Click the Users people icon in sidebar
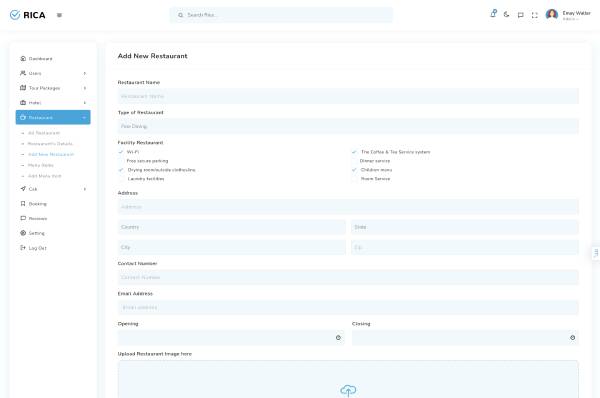 23,73
